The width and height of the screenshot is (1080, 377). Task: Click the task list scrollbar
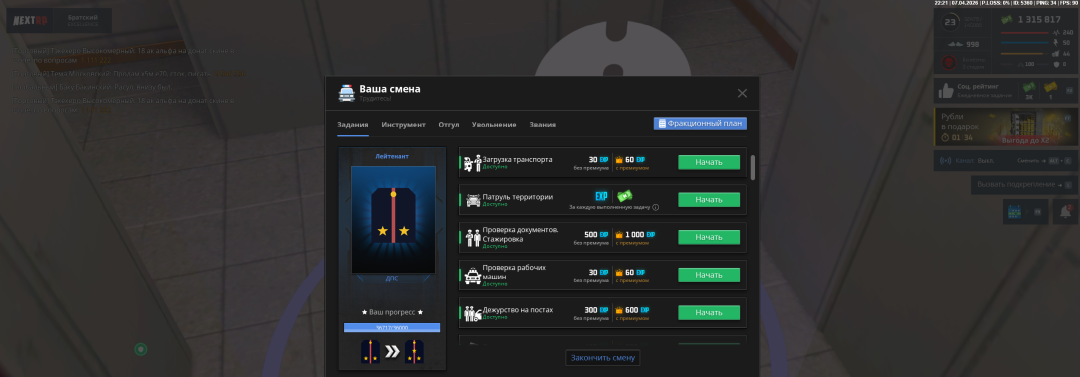point(752,167)
